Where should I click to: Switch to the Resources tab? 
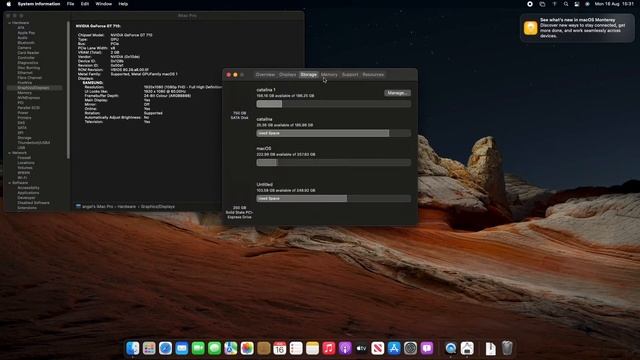[x=373, y=75]
